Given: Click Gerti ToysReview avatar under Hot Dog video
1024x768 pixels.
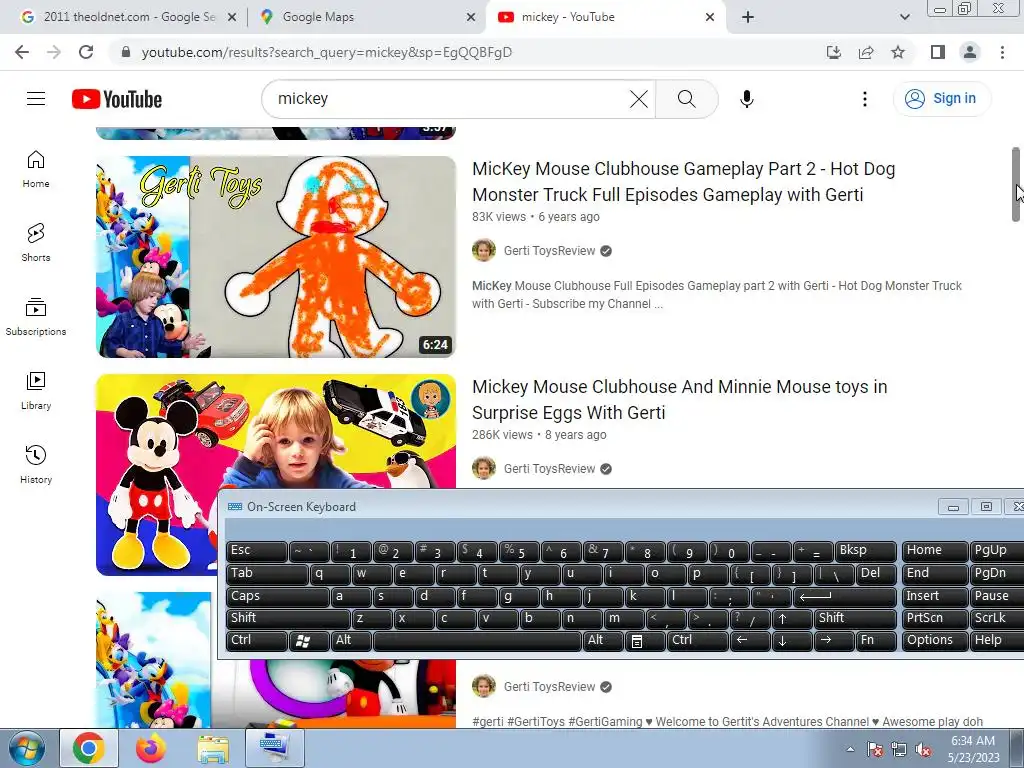Looking at the screenshot, I should [484, 250].
